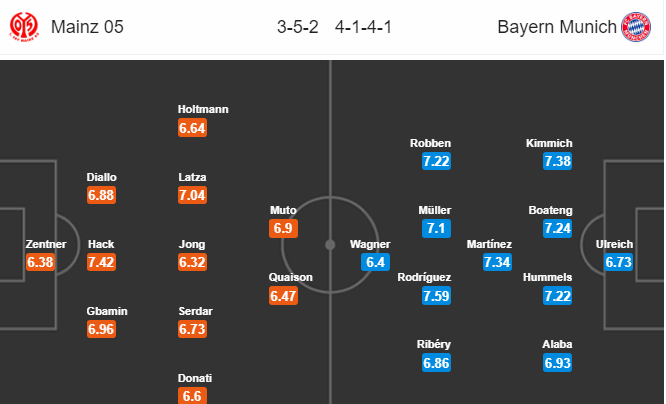Click Alaba's 6.93 rating badge
This screenshot has height=404, width=666.
coord(558,363)
